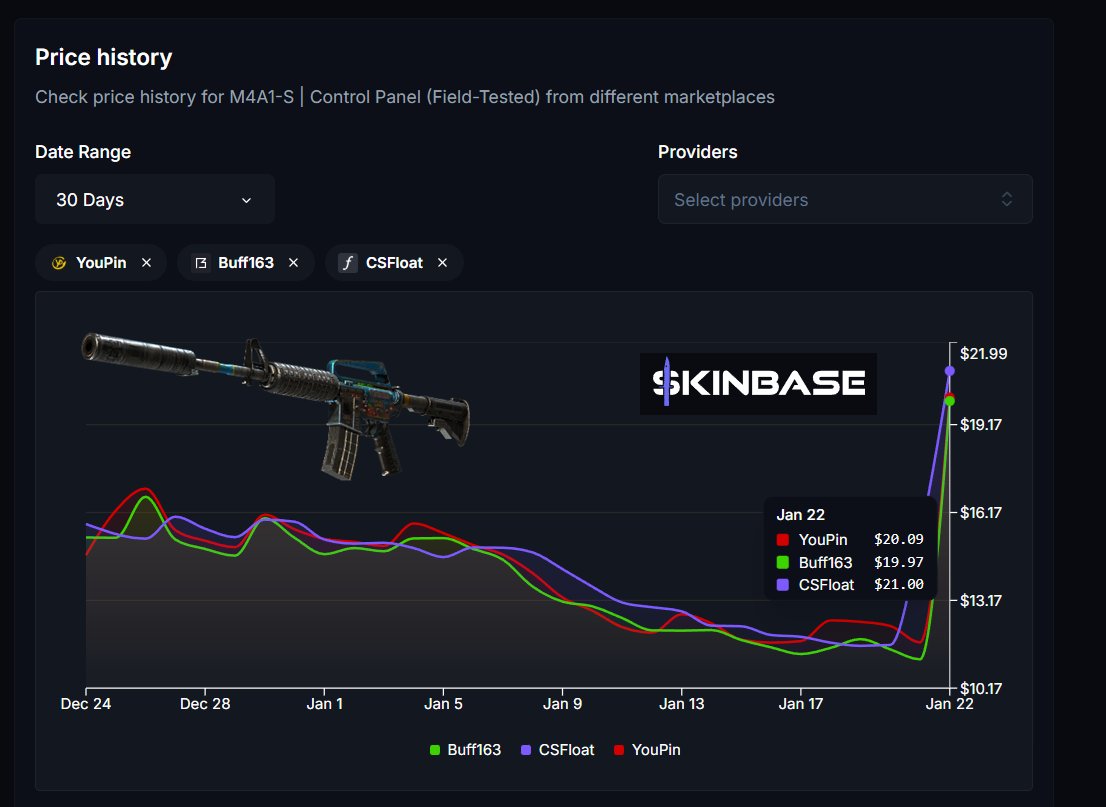1106x807 pixels.
Task: Click the Jan 5 x-axis label
Action: pyautogui.click(x=444, y=704)
